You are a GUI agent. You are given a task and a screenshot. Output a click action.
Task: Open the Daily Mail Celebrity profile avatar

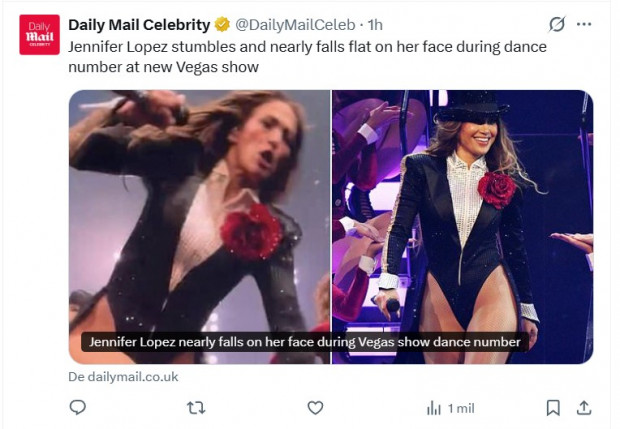39,34
